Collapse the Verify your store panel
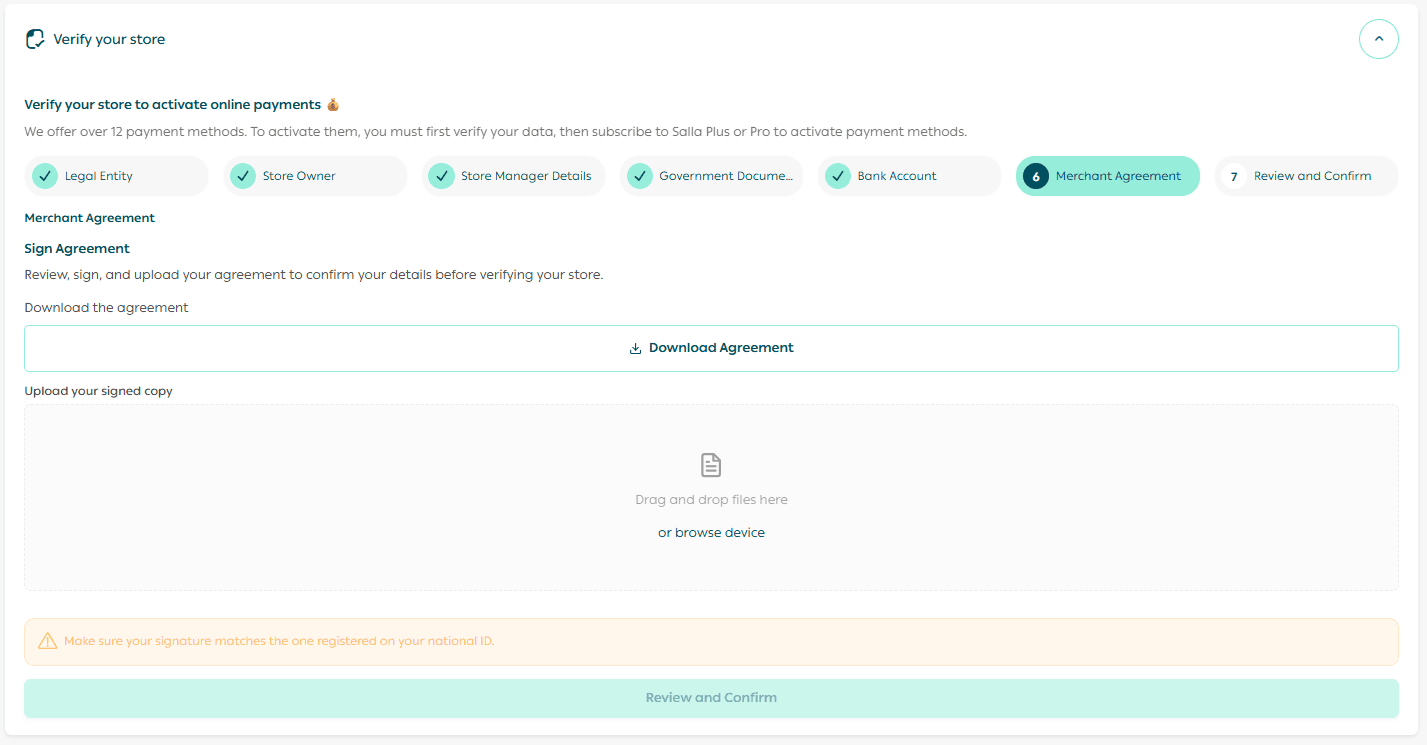This screenshot has width=1427, height=745. coord(1378,39)
